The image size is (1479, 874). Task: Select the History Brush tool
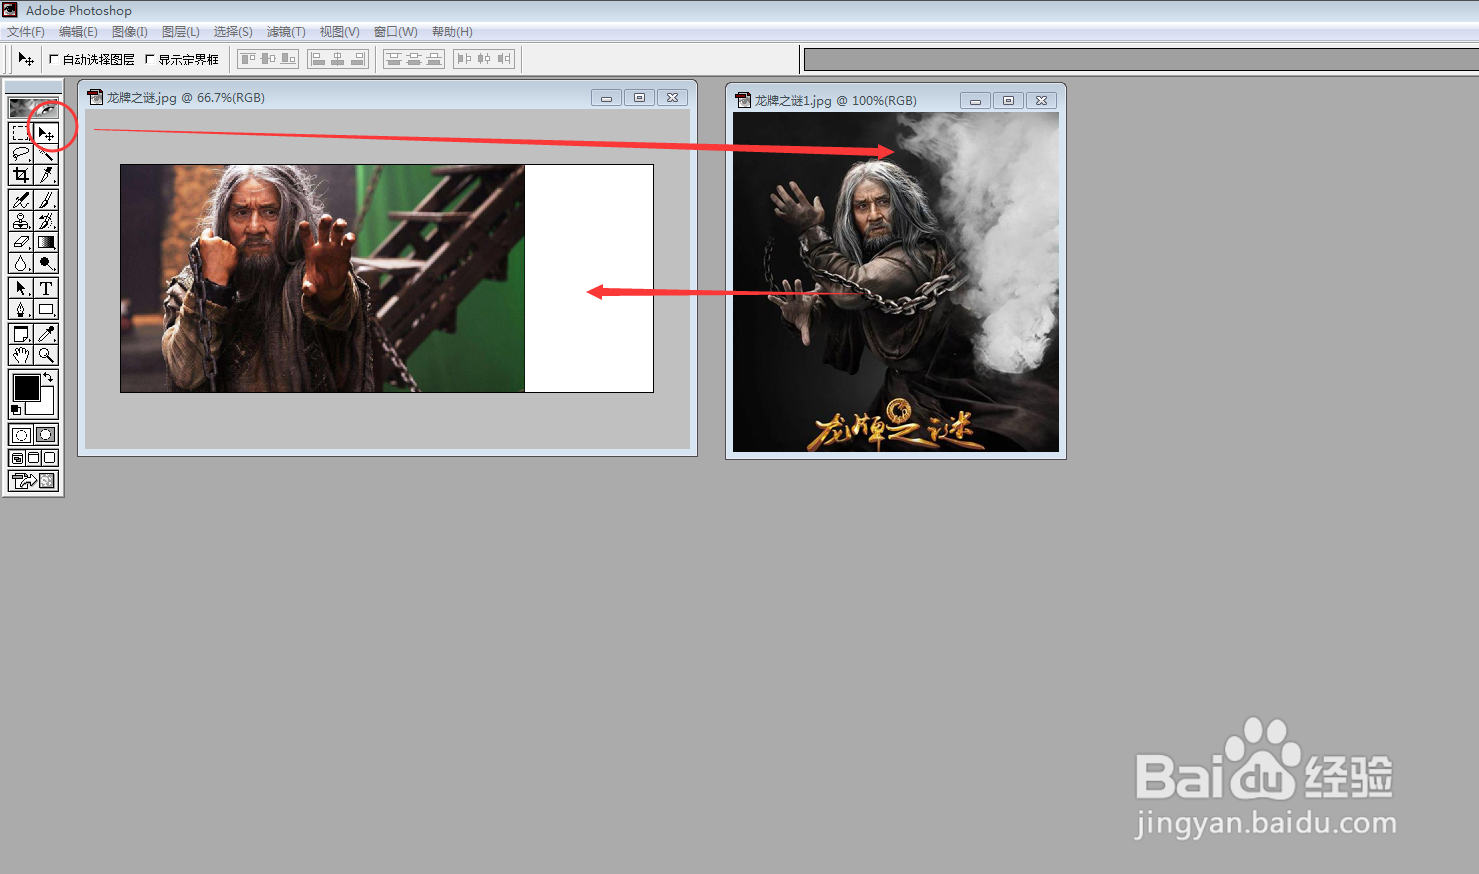pos(46,221)
